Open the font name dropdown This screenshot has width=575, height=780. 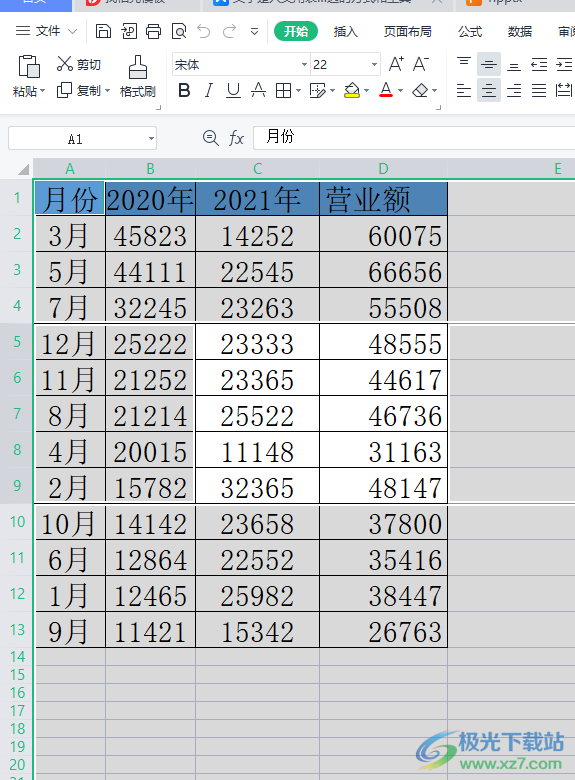304,65
